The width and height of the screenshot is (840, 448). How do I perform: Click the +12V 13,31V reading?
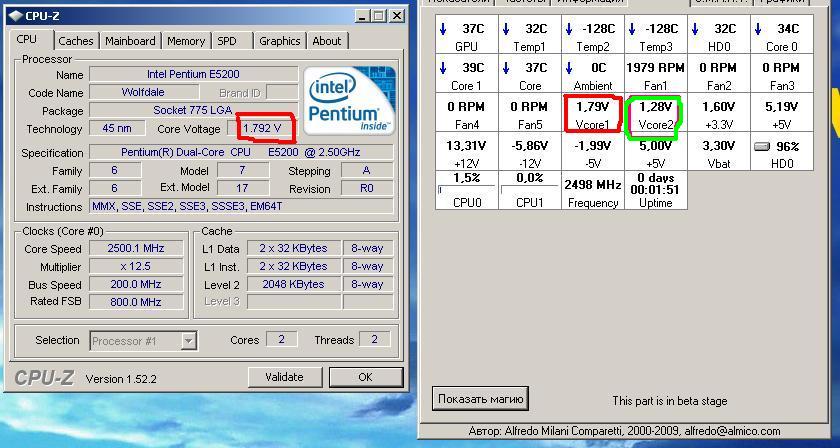point(466,152)
